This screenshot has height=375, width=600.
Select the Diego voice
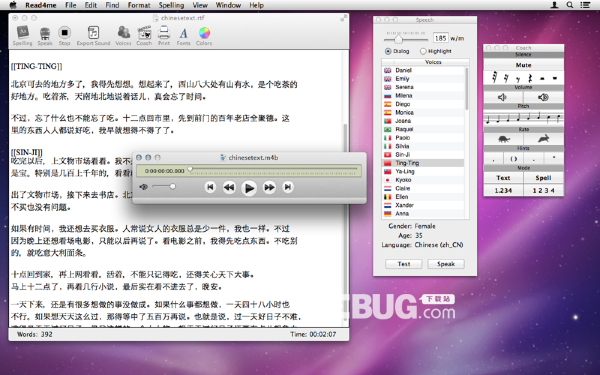pos(423,104)
